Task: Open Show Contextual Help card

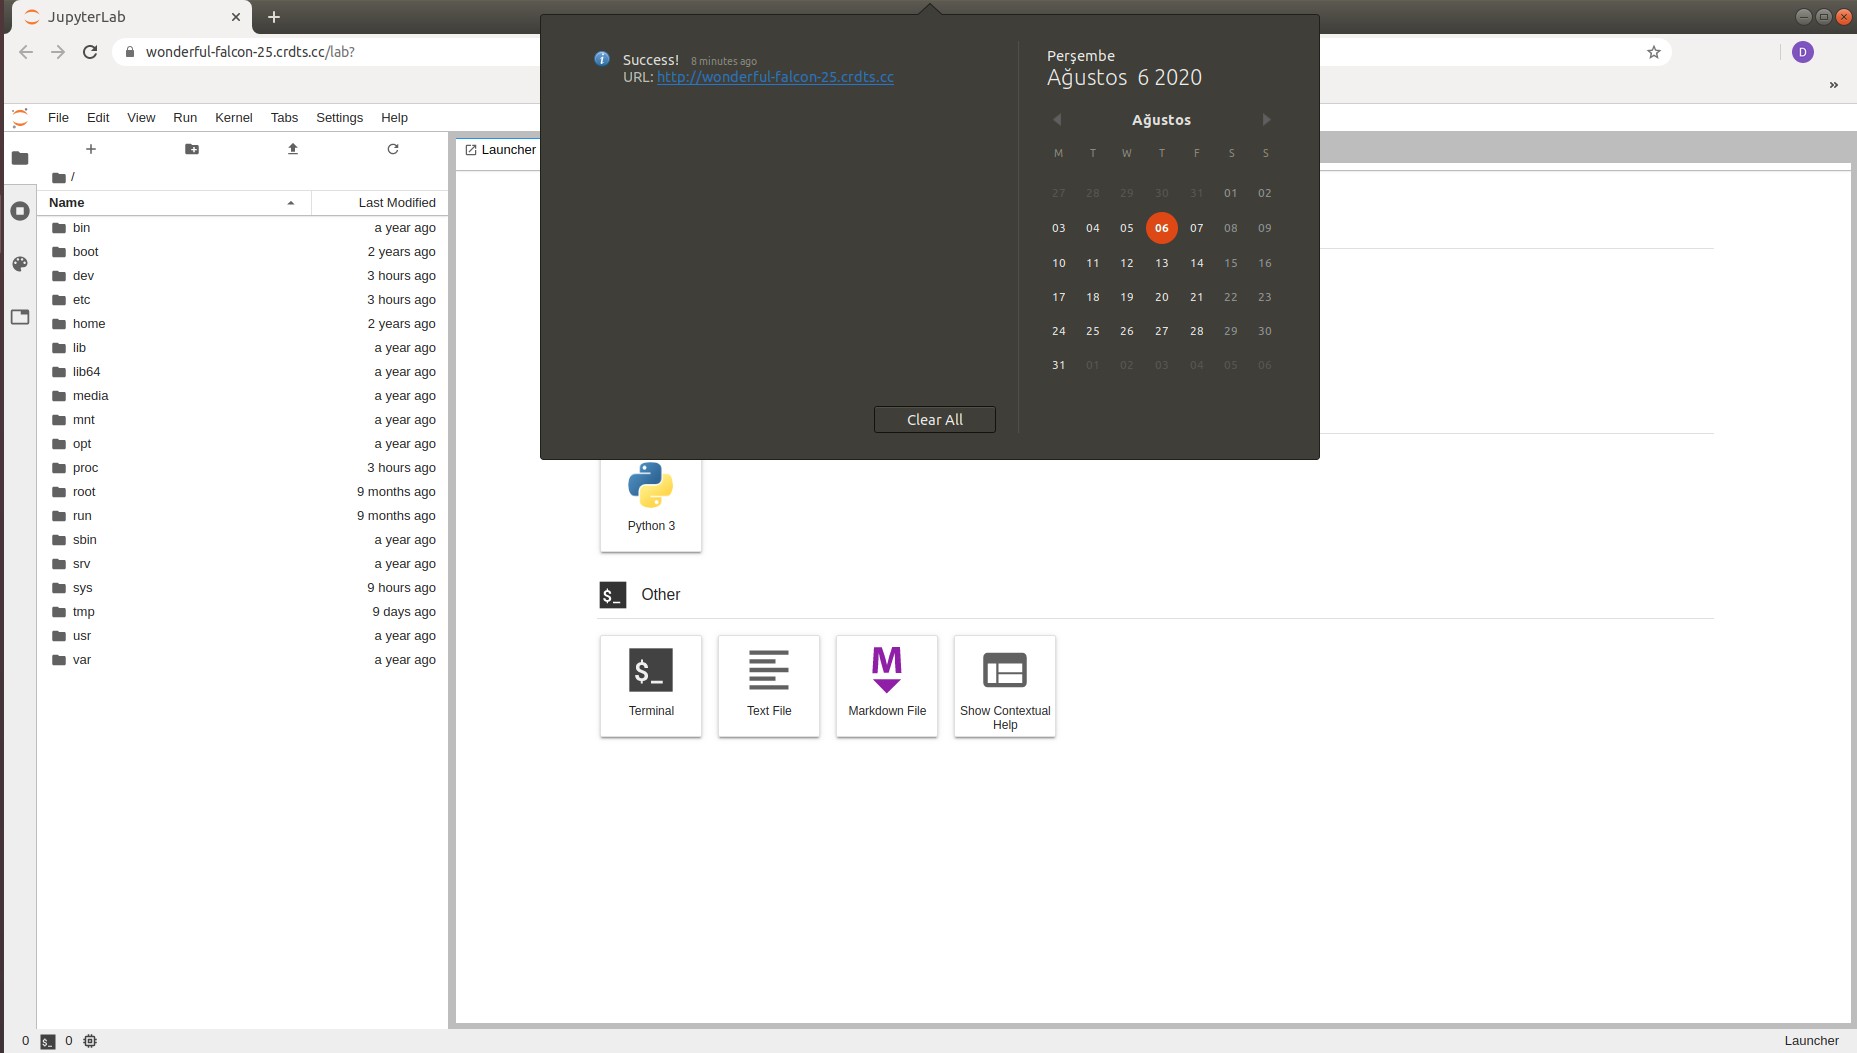Action: click(x=1005, y=686)
